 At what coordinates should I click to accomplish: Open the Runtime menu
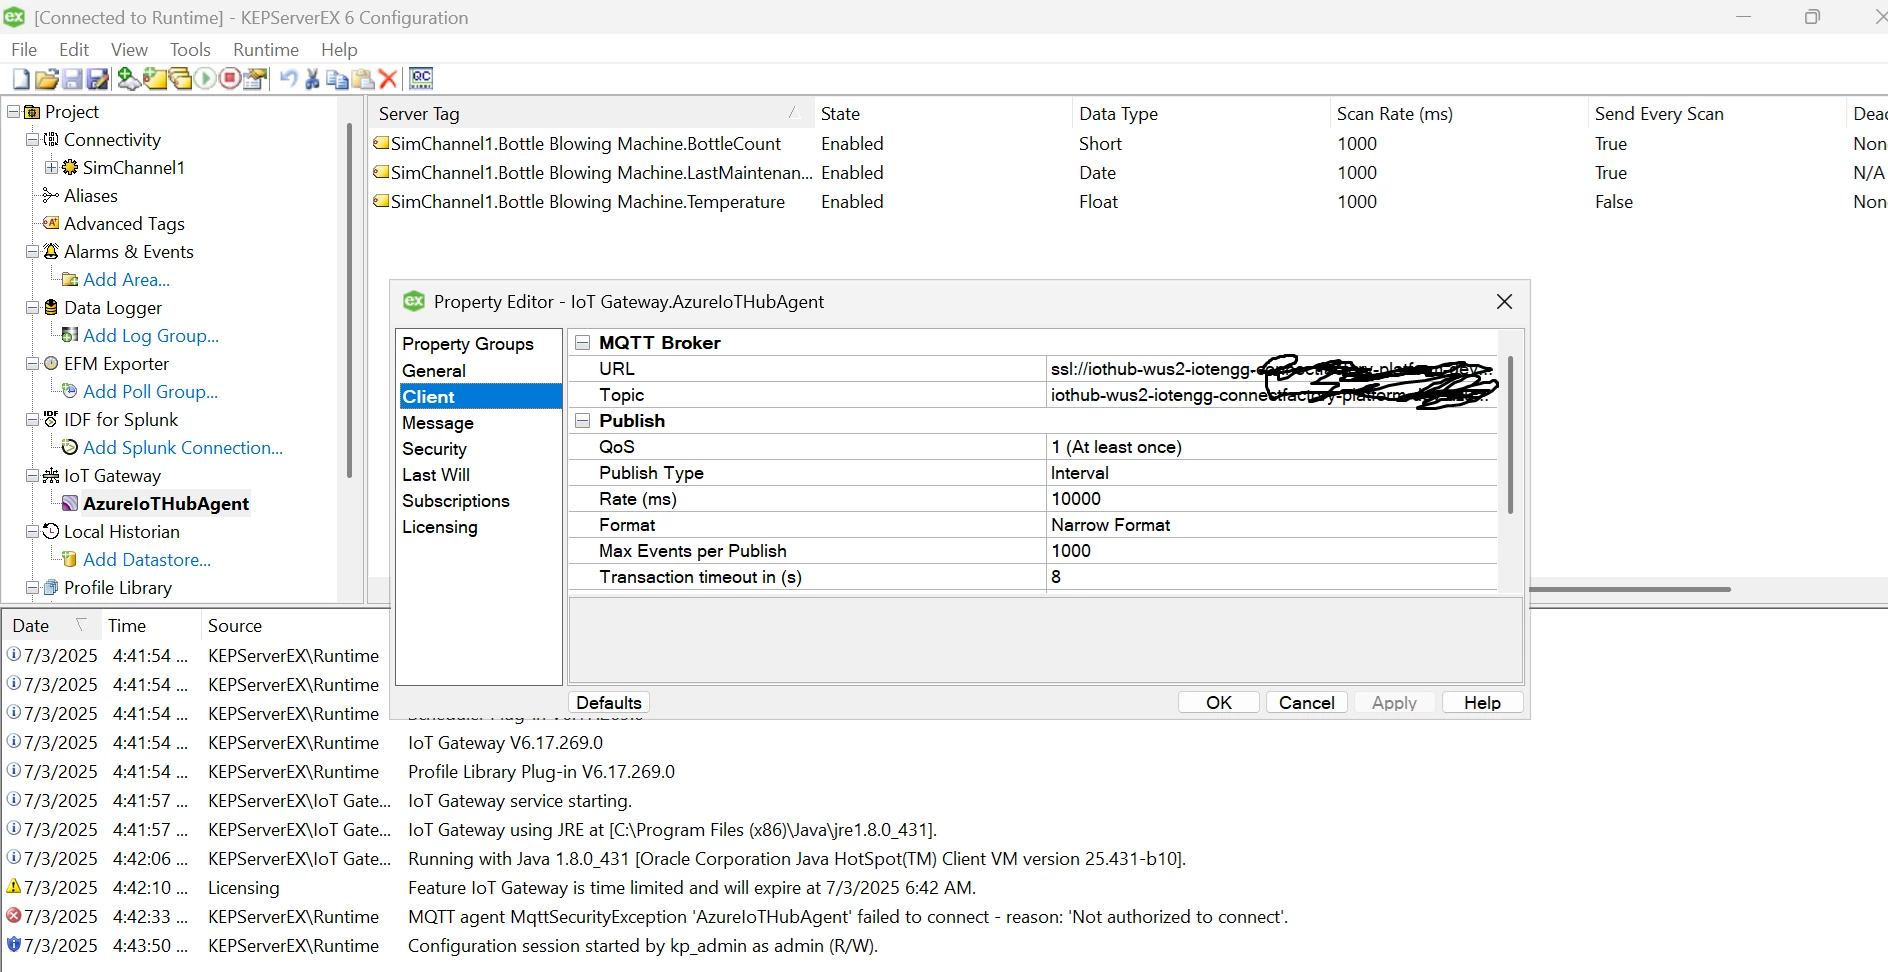[x=266, y=49]
